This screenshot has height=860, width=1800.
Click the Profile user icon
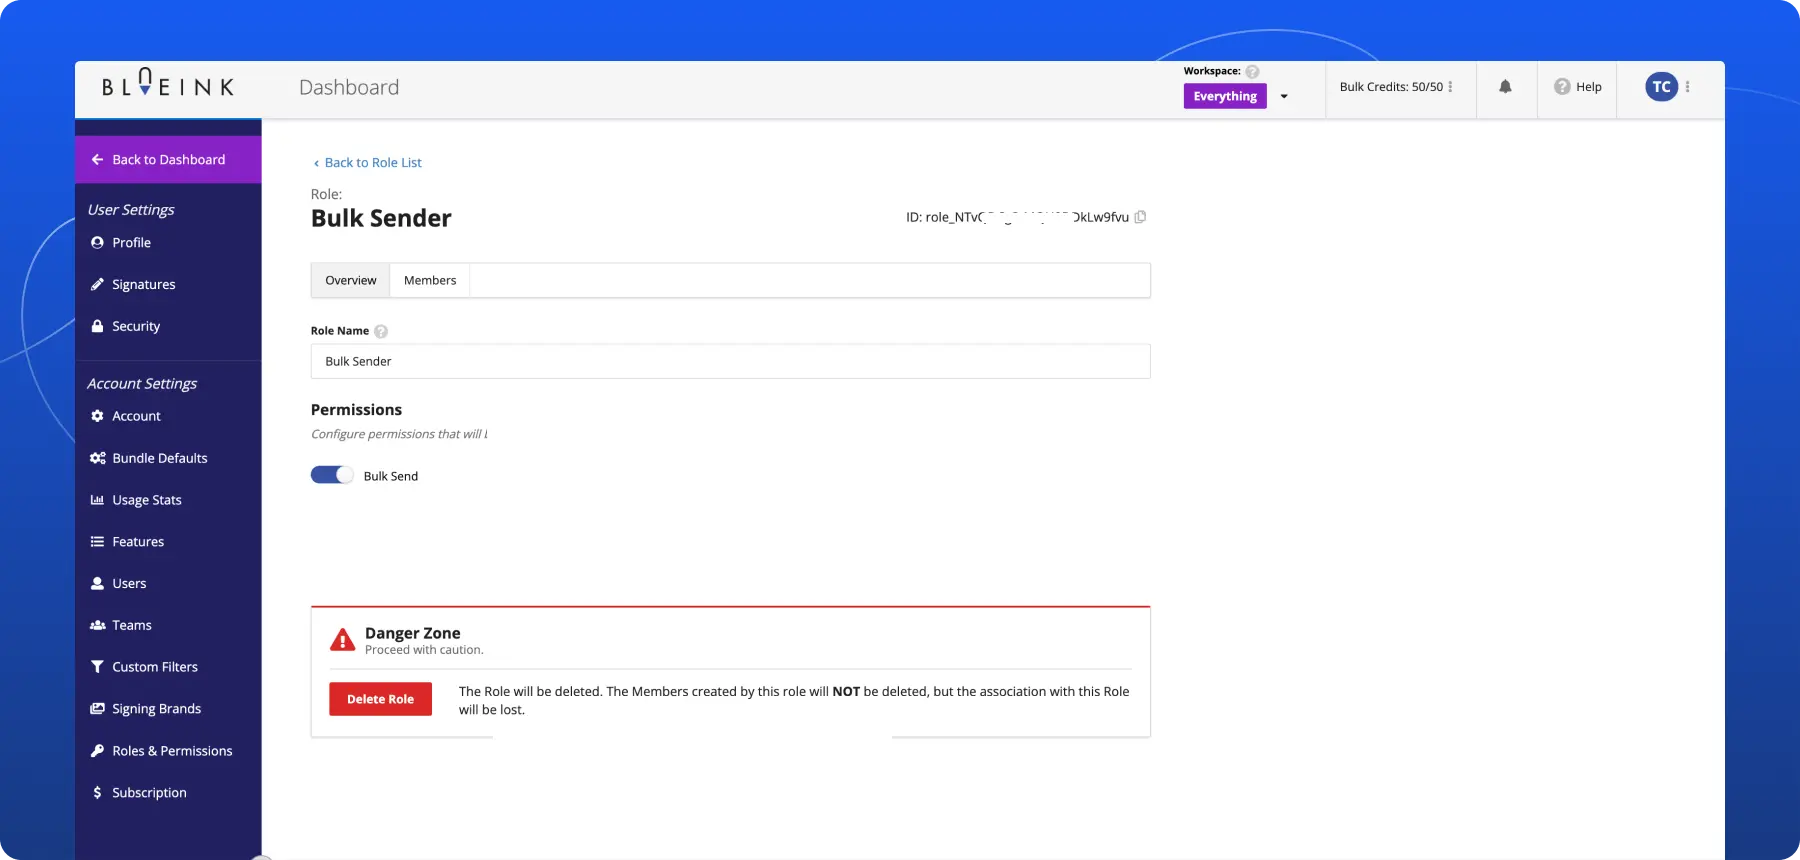pos(97,243)
